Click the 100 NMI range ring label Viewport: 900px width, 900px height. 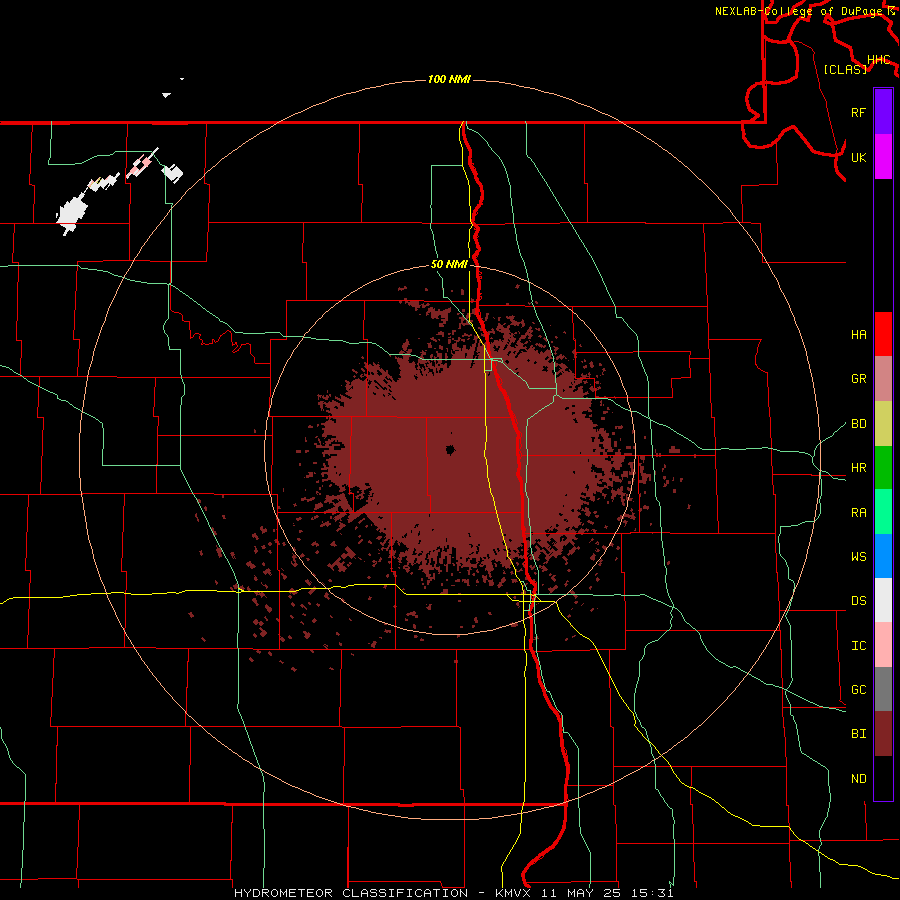click(x=449, y=79)
